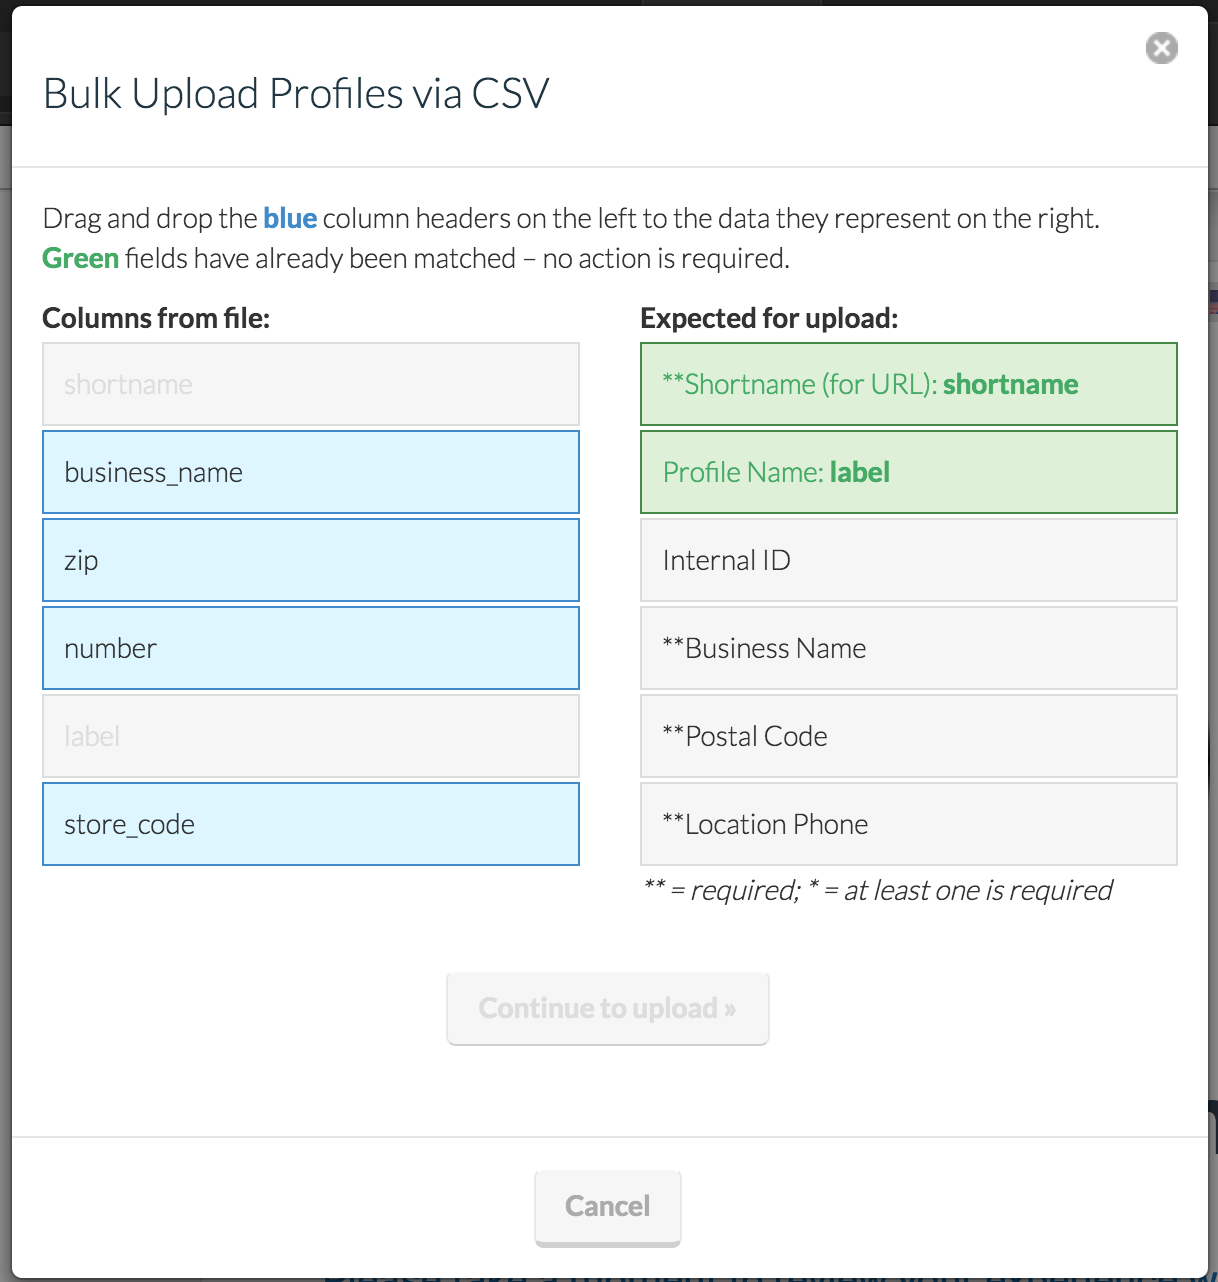
Task: Click the Internal ID target field
Action: (907, 560)
